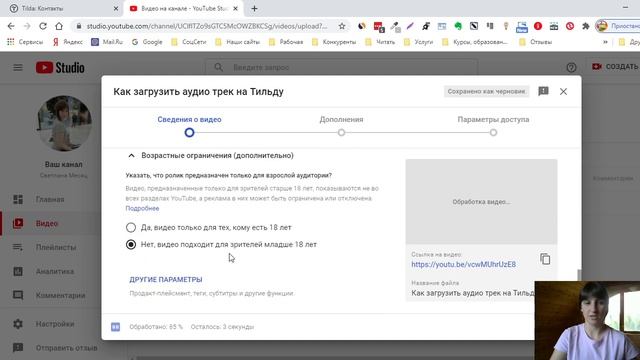The image size is (640, 360).
Task: Click the Параметры доступа step circle marker
Action: click(493, 133)
